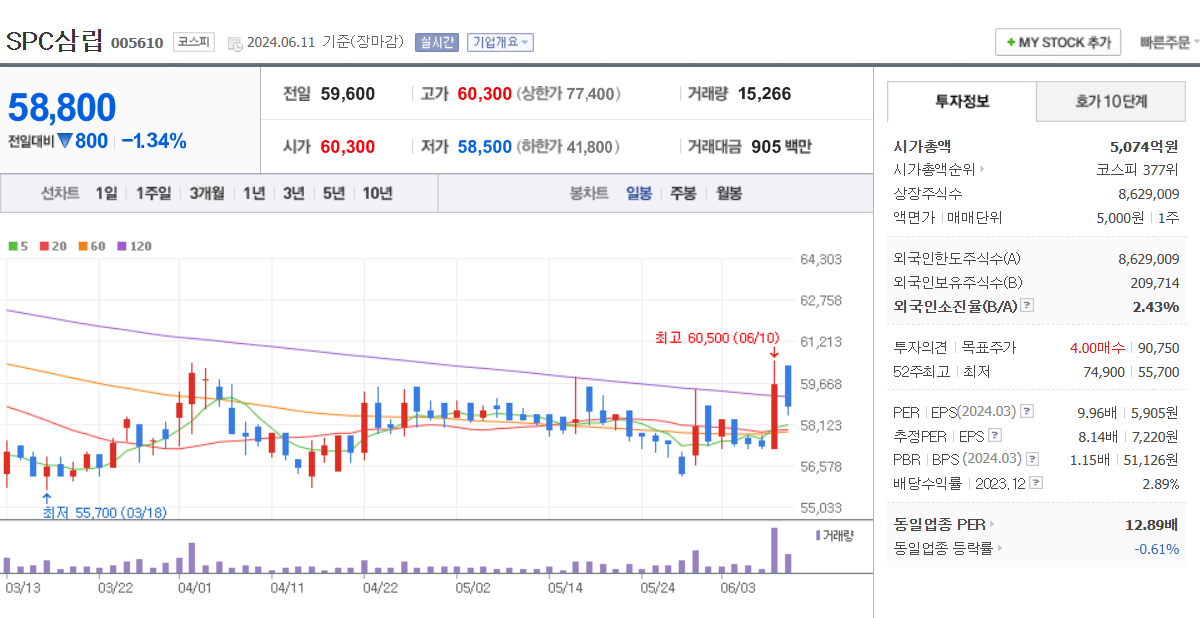Click the green 5-day moving average legend marker

coord(12,245)
